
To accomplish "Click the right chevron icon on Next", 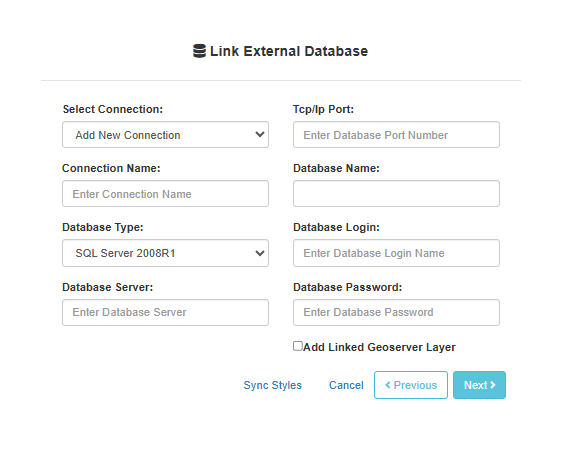I will pos(493,385).
